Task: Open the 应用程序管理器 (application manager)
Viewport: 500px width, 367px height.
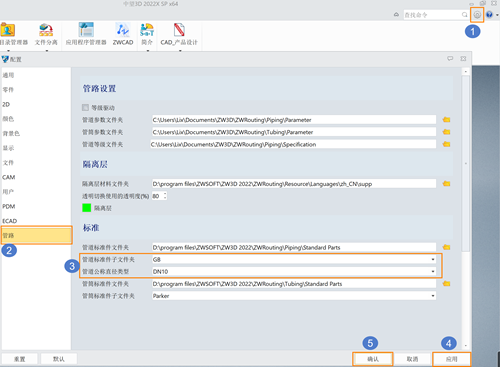Action: coord(86,34)
